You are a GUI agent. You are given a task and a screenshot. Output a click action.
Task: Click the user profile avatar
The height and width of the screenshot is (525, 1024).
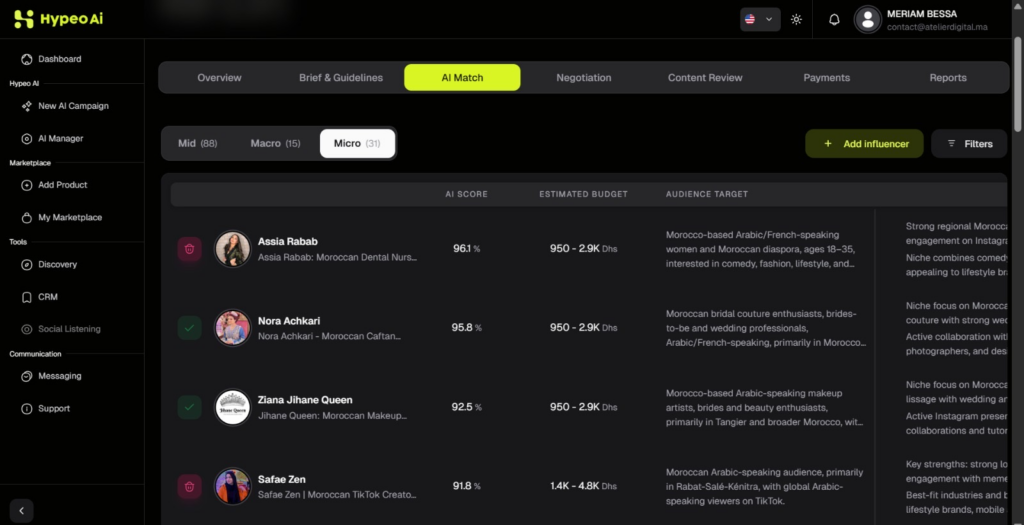pyautogui.click(x=868, y=20)
